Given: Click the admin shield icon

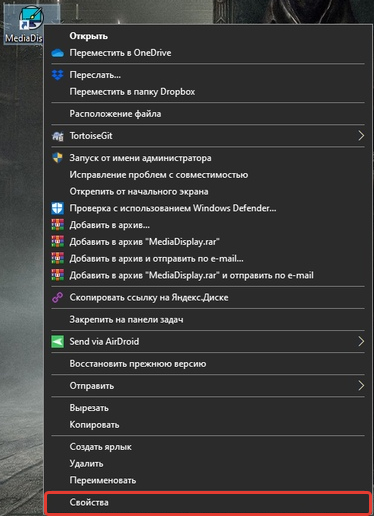Looking at the screenshot, I should pyautogui.click(x=58, y=158).
